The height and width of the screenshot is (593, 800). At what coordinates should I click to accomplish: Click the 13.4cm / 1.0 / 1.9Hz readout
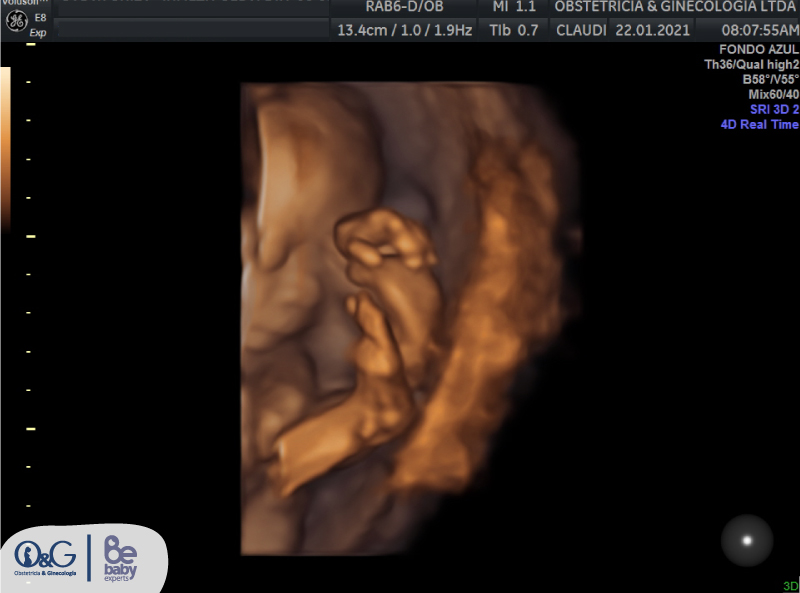point(405,31)
